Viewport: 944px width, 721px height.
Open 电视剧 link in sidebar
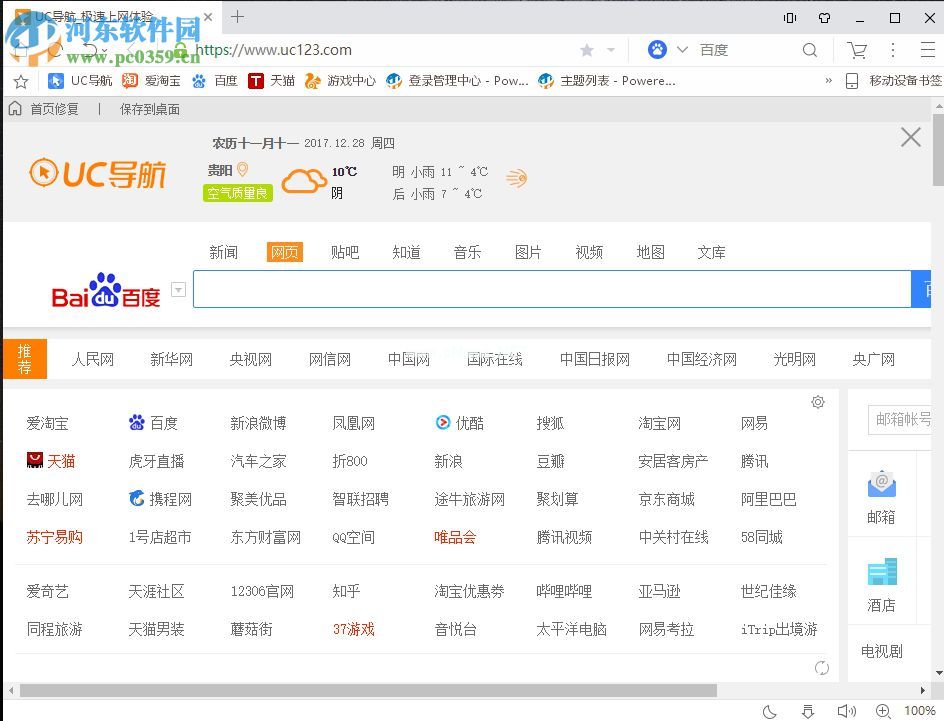click(x=881, y=651)
